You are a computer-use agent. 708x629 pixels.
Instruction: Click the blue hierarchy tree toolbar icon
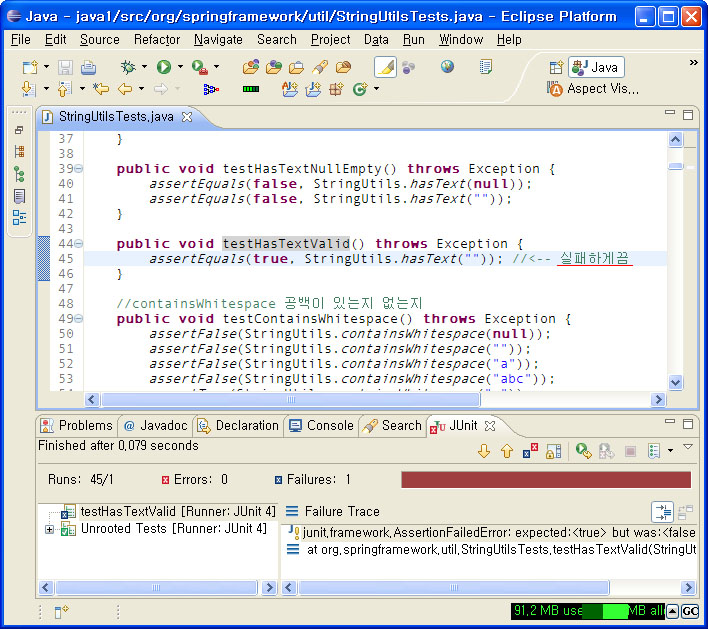click(211, 89)
